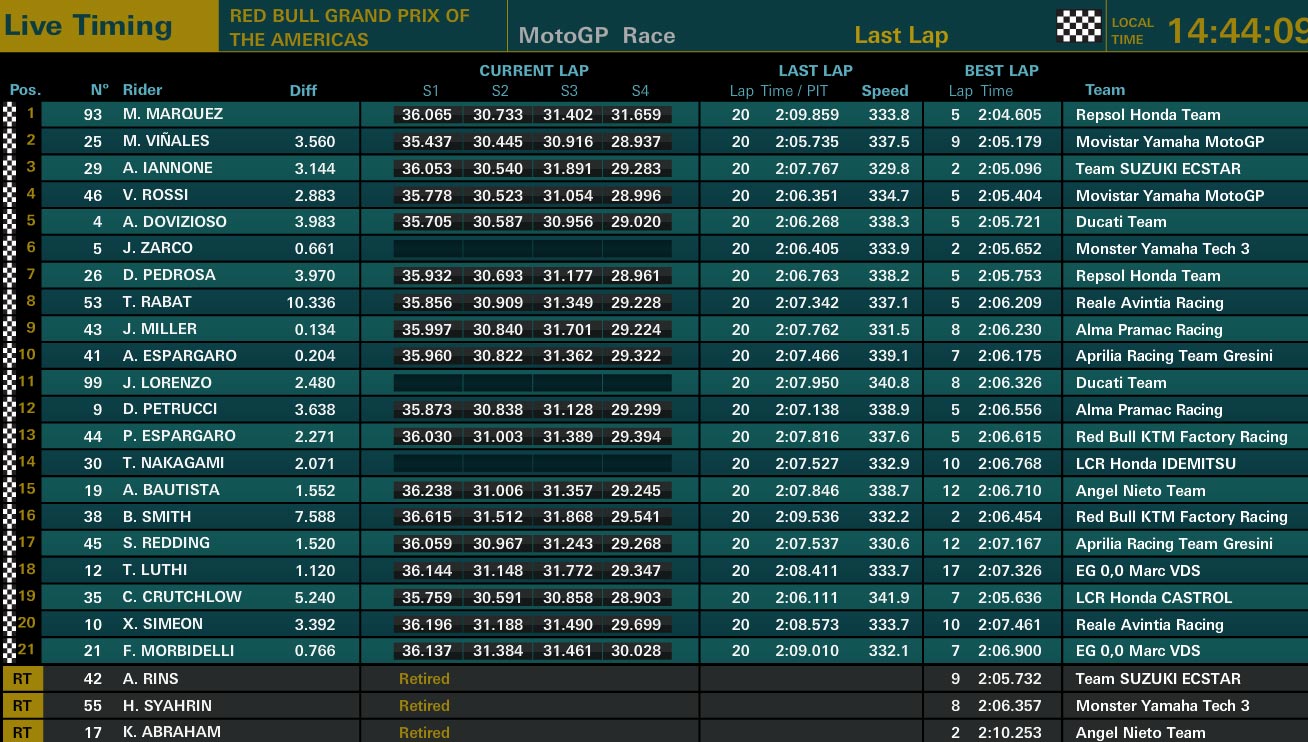Click the empty sector bar for J. Zarco
The width and height of the screenshot is (1308, 742).
pyautogui.click(x=533, y=248)
